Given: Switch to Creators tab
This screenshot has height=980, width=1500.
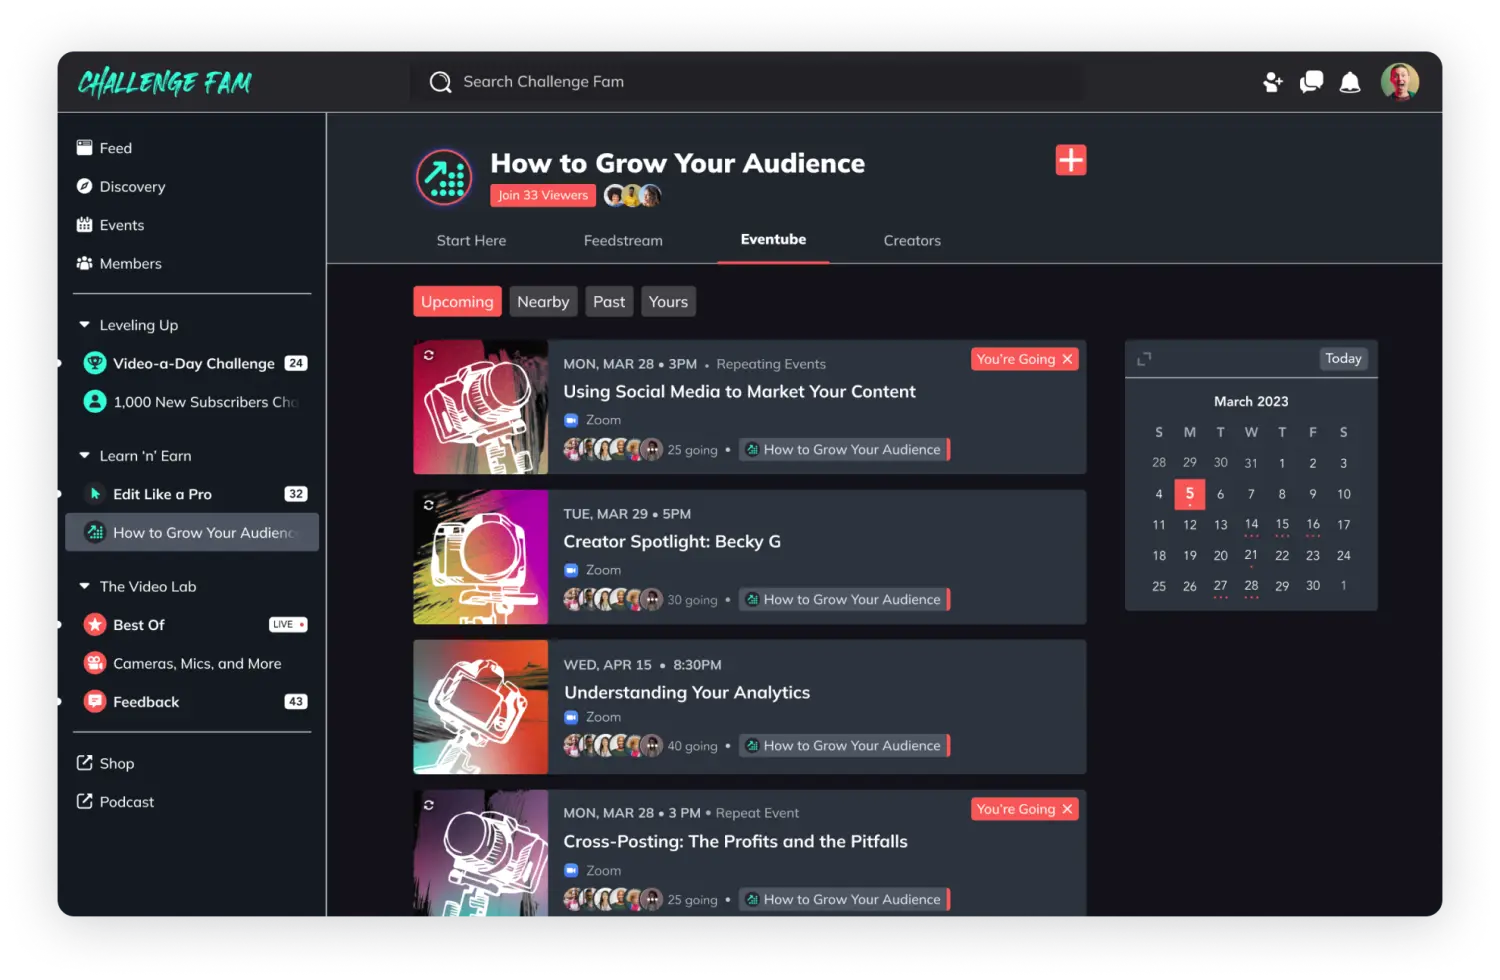Looking at the screenshot, I should click(912, 241).
